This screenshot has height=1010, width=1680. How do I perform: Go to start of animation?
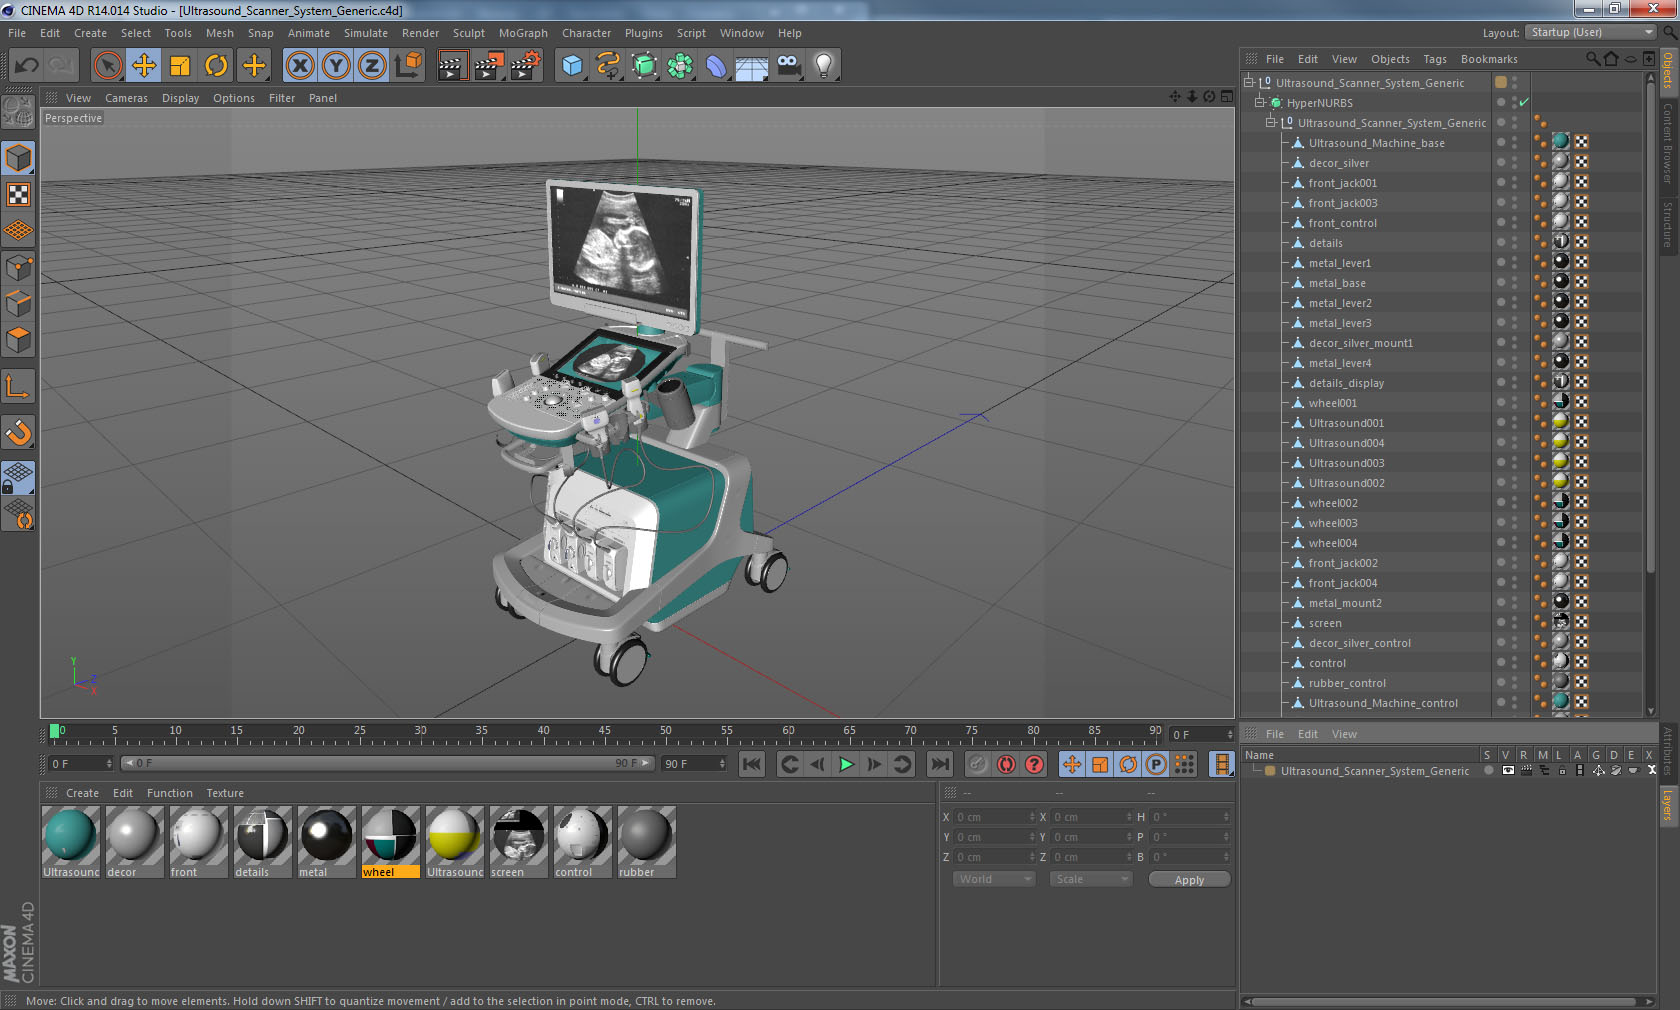752,764
